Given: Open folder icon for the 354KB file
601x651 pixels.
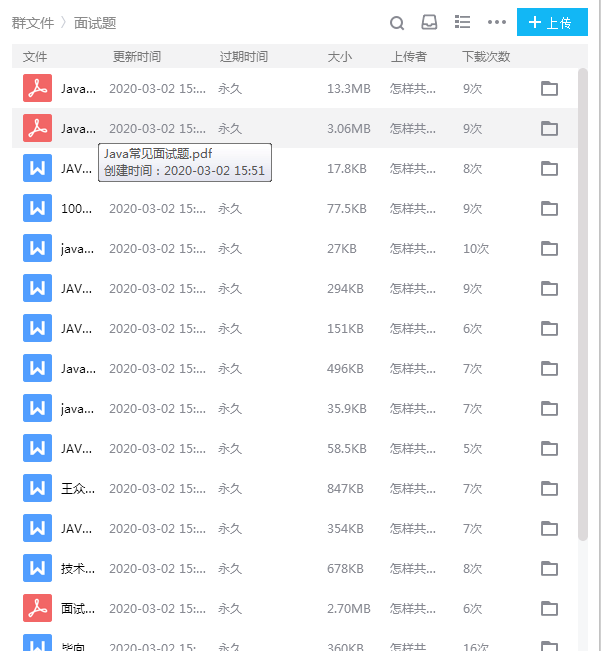Looking at the screenshot, I should click(x=549, y=528).
